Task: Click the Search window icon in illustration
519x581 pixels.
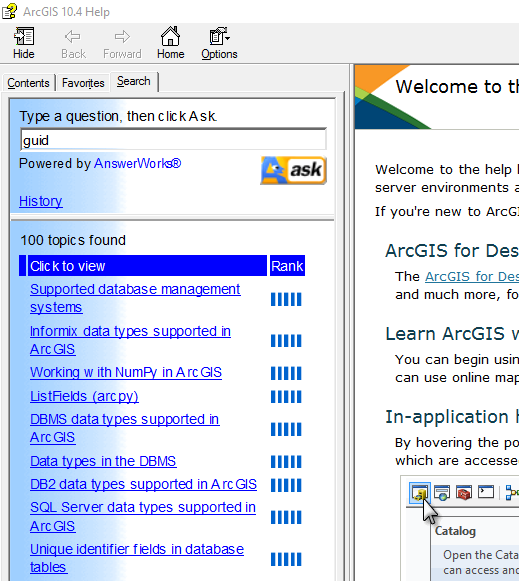Action: 442,492
